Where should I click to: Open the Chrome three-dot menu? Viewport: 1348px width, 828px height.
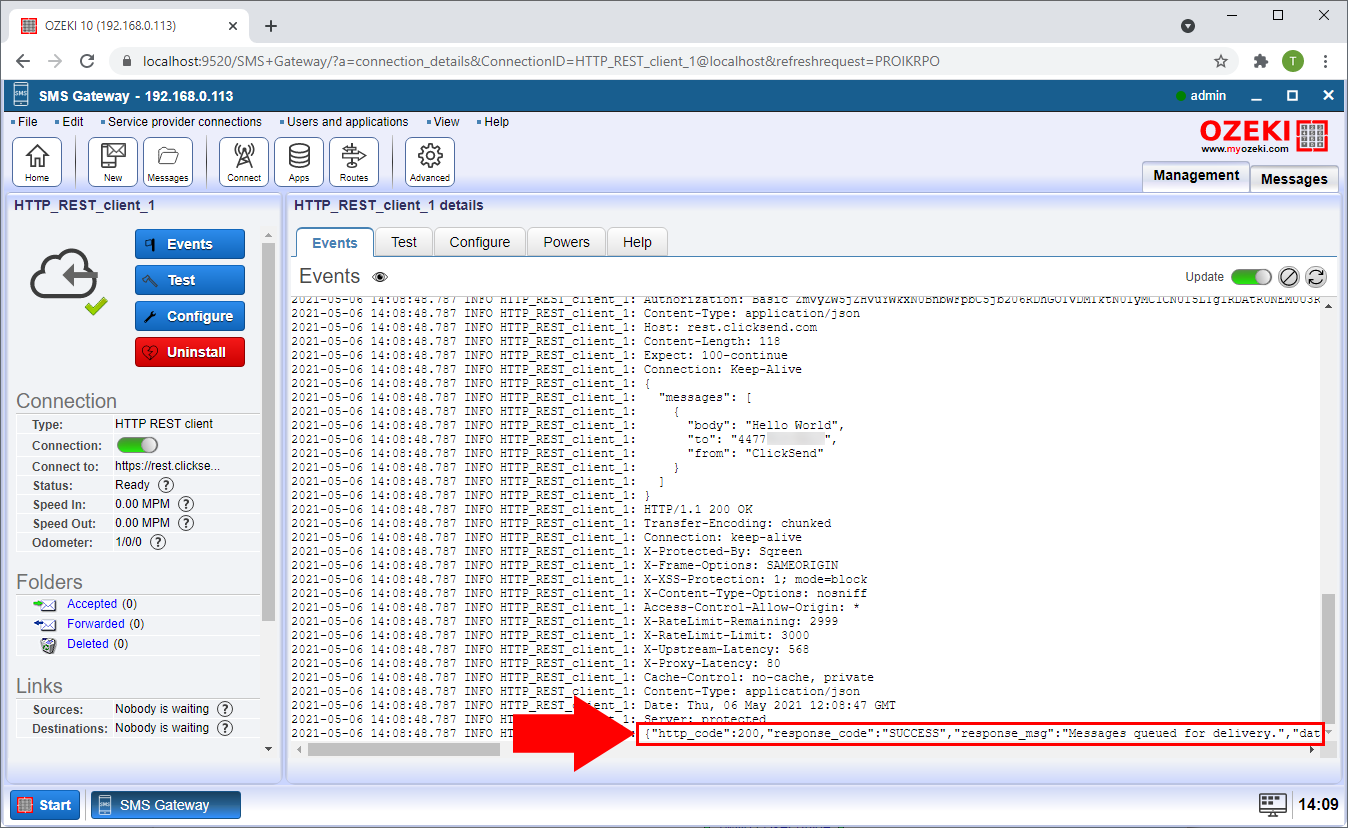pyautogui.click(x=1325, y=61)
